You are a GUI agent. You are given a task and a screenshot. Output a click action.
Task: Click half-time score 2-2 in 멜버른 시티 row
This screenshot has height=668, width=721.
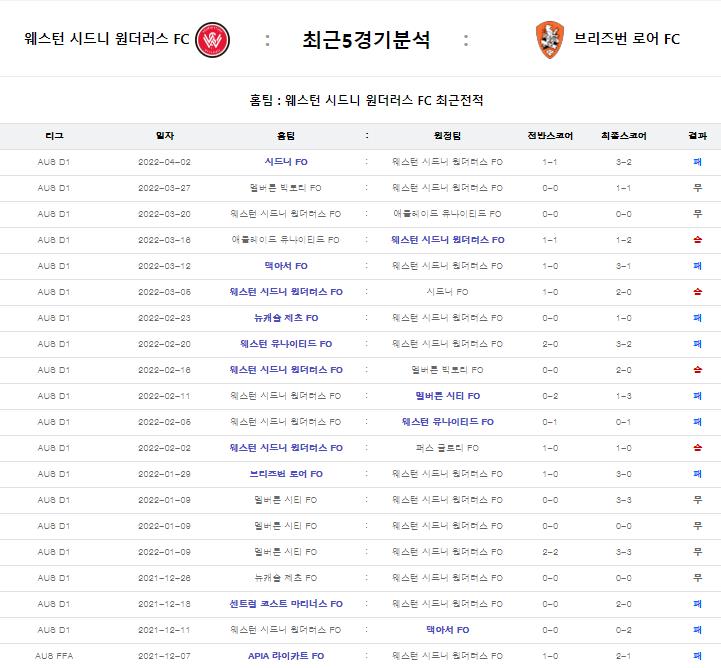[x=550, y=552]
